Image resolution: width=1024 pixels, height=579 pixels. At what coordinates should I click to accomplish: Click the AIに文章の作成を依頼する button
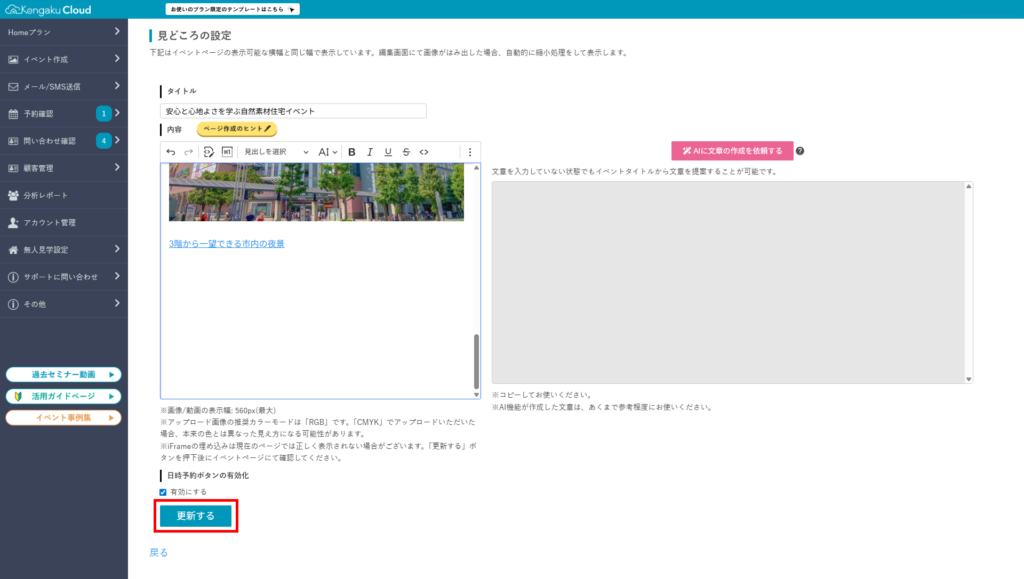click(732, 151)
